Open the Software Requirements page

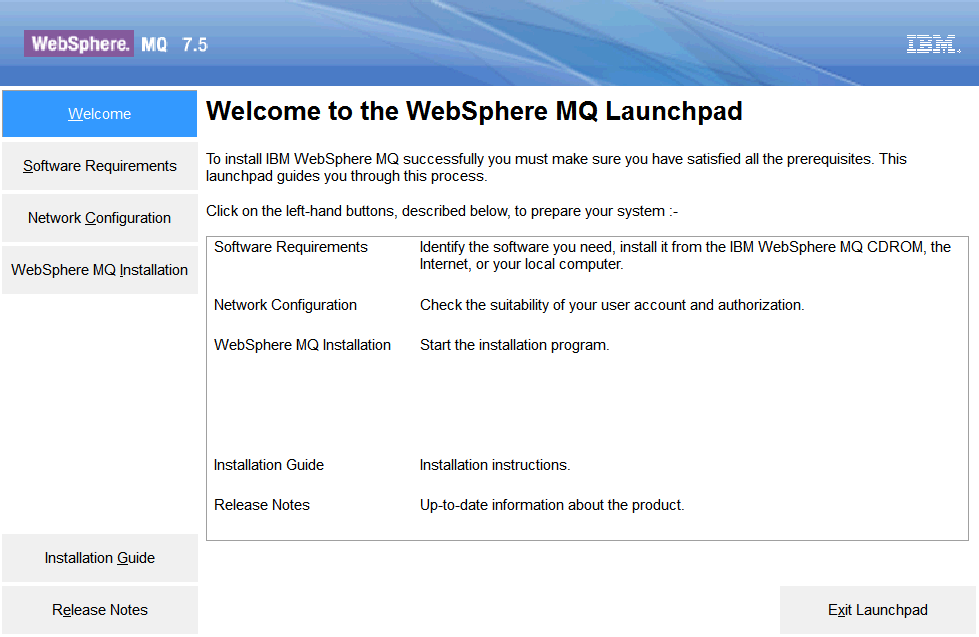coord(99,166)
